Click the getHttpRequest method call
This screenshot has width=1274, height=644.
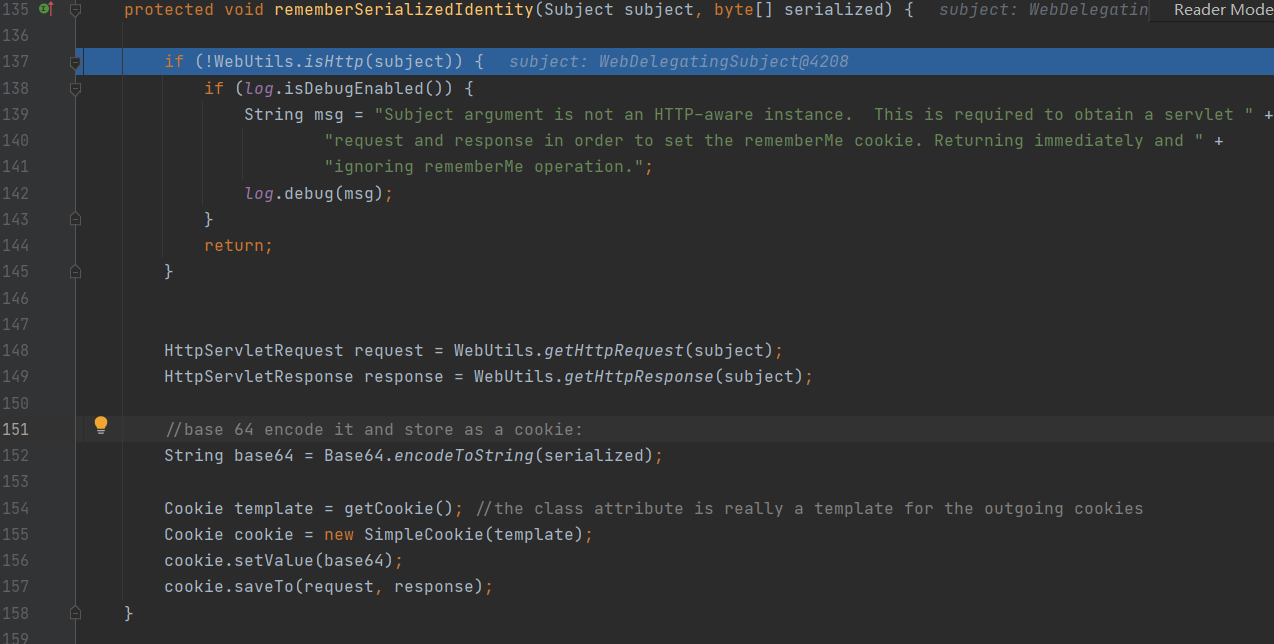tap(614, 351)
